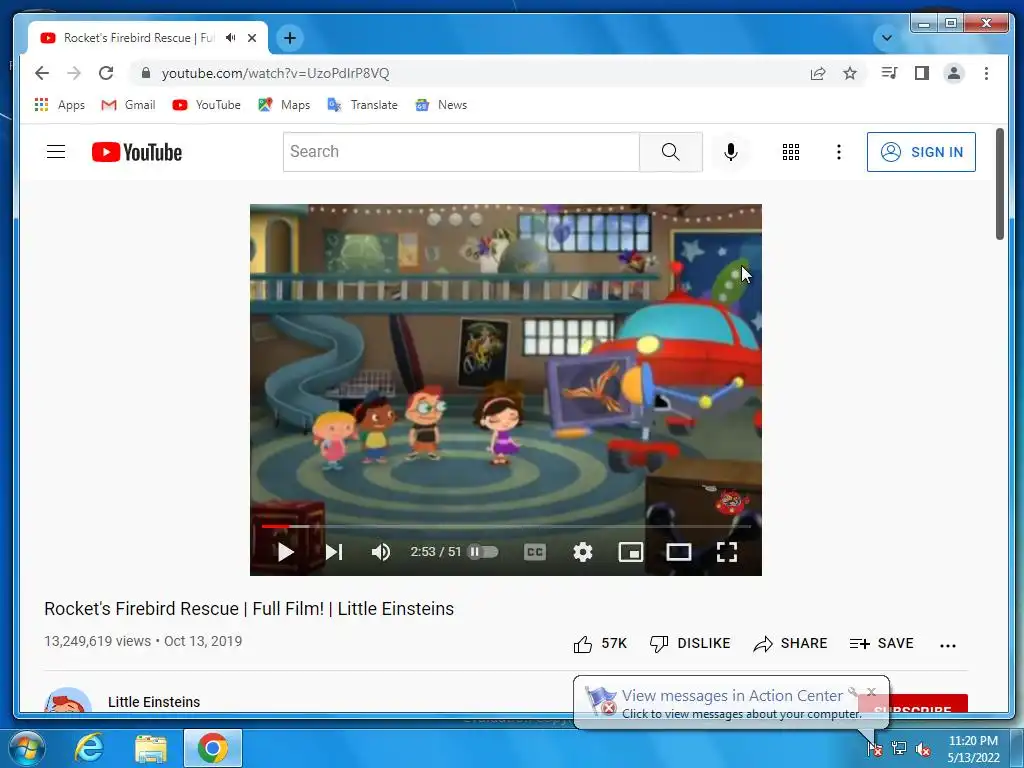Open Chrome's three-dot menu
This screenshot has height=768, width=1024.
pos(986,73)
